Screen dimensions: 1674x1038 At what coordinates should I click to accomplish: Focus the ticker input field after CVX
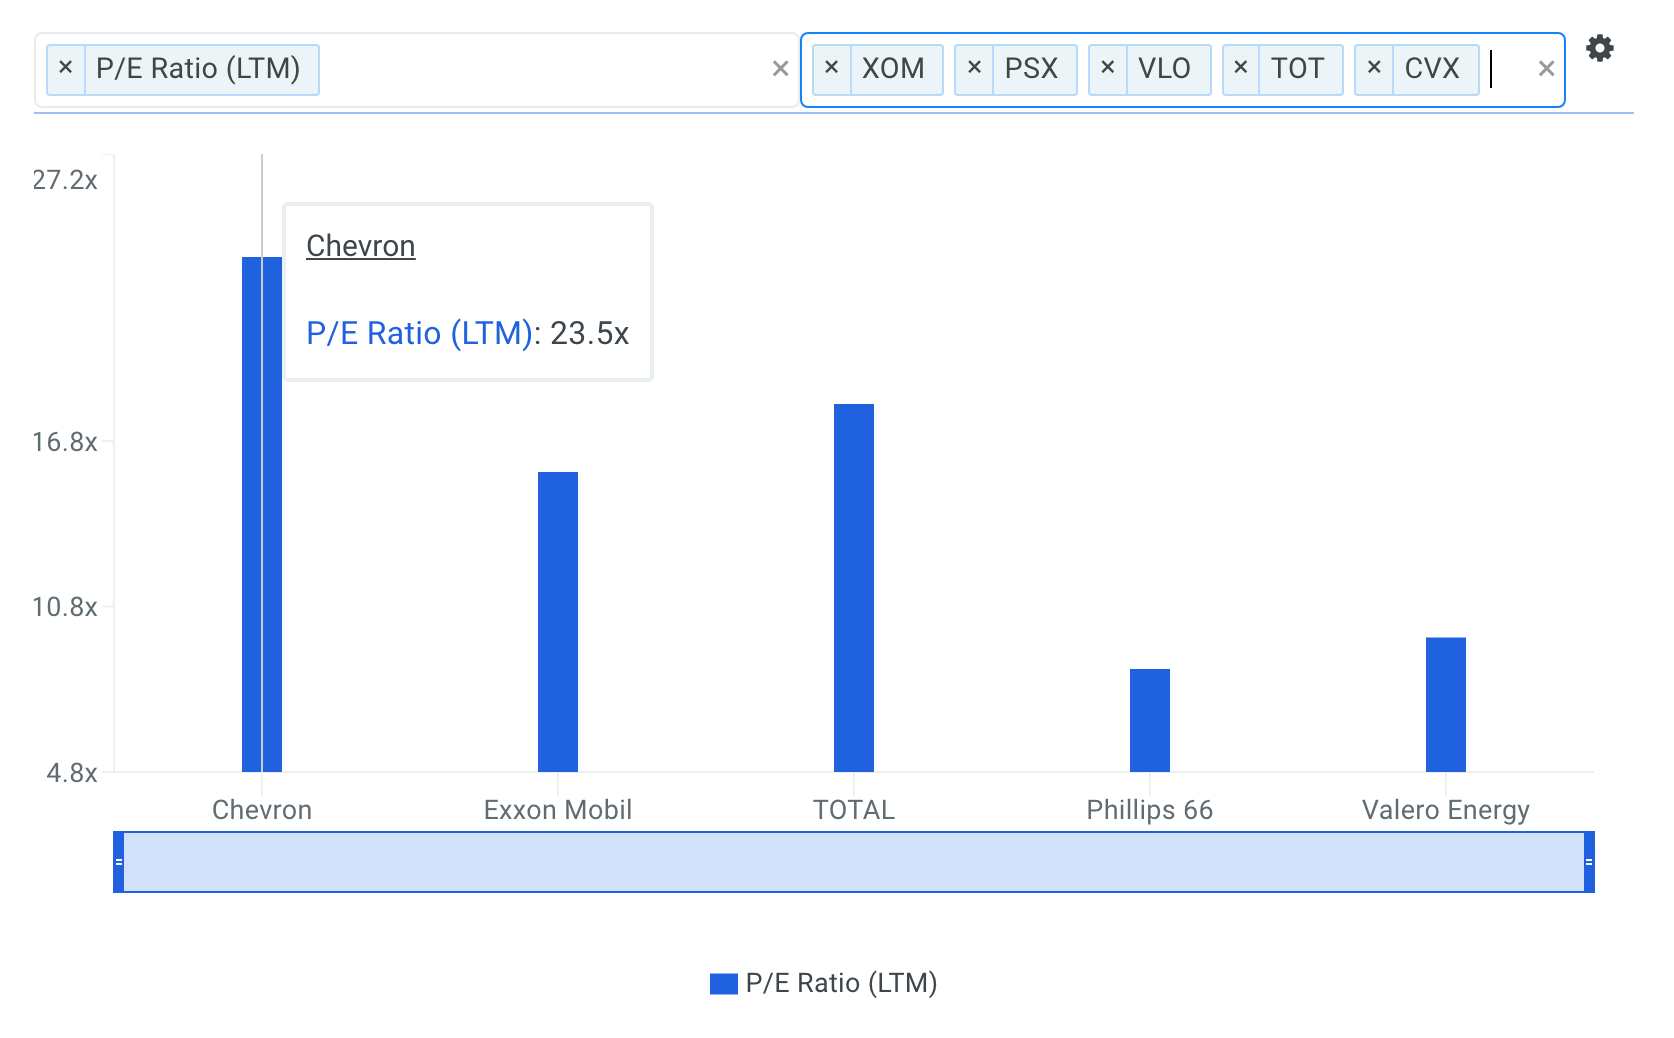click(x=1508, y=69)
